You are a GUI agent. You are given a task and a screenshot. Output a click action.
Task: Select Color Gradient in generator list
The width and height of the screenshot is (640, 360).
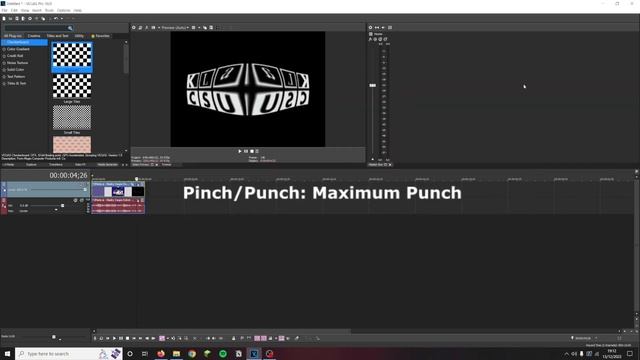18,49
